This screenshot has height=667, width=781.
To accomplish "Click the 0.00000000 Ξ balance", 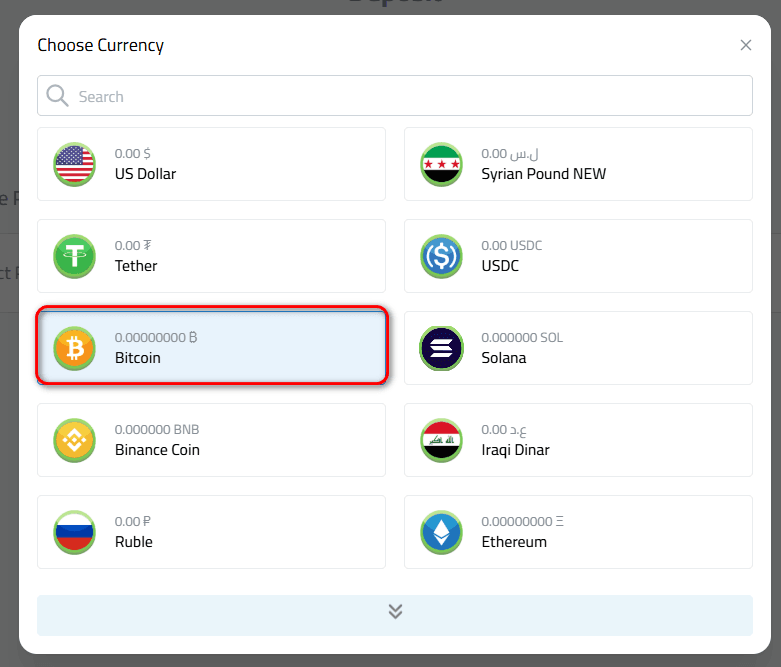I will pos(522,522).
